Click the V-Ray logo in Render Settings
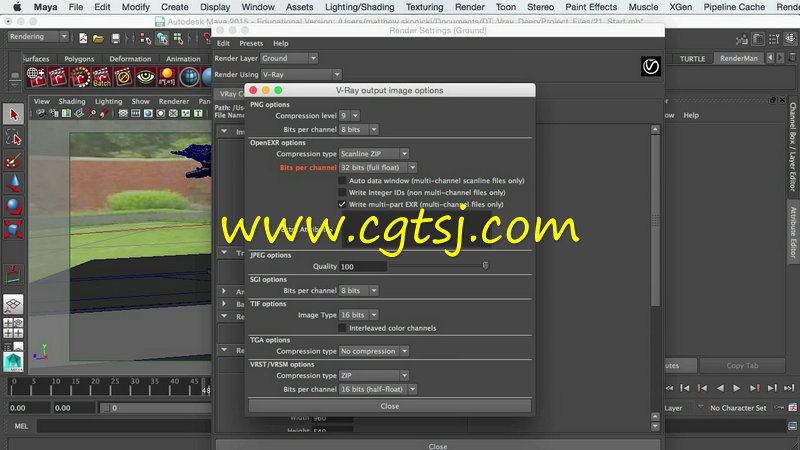The width and height of the screenshot is (800, 450). tap(651, 66)
